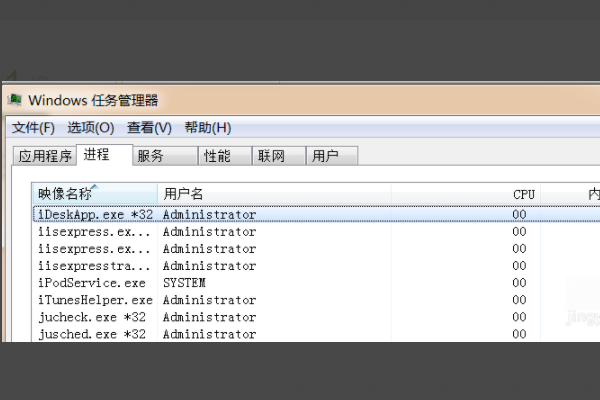Open the 查看(V) menu
This screenshot has width=600, height=400.
(149, 128)
